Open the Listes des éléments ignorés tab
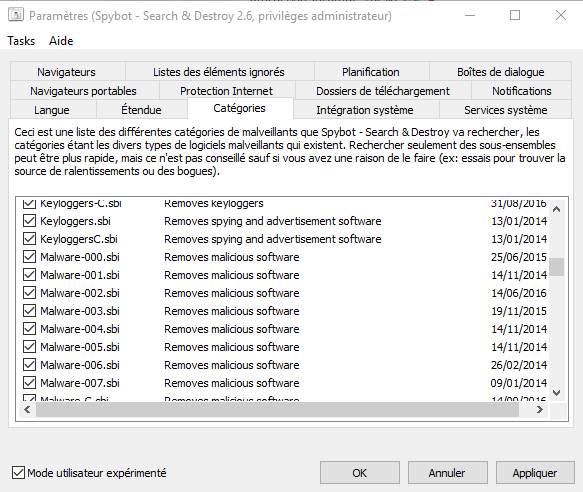583x492 pixels. [x=219, y=72]
